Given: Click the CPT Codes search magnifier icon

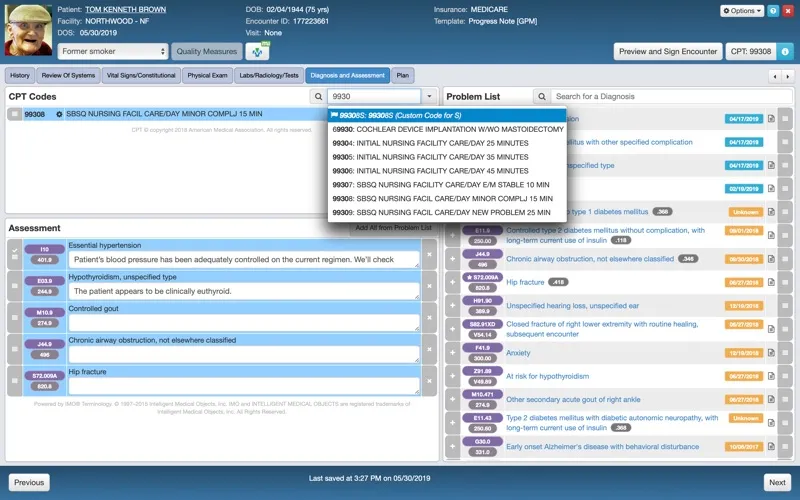Looking at the screenshot, I should click(x=318, y=96).
